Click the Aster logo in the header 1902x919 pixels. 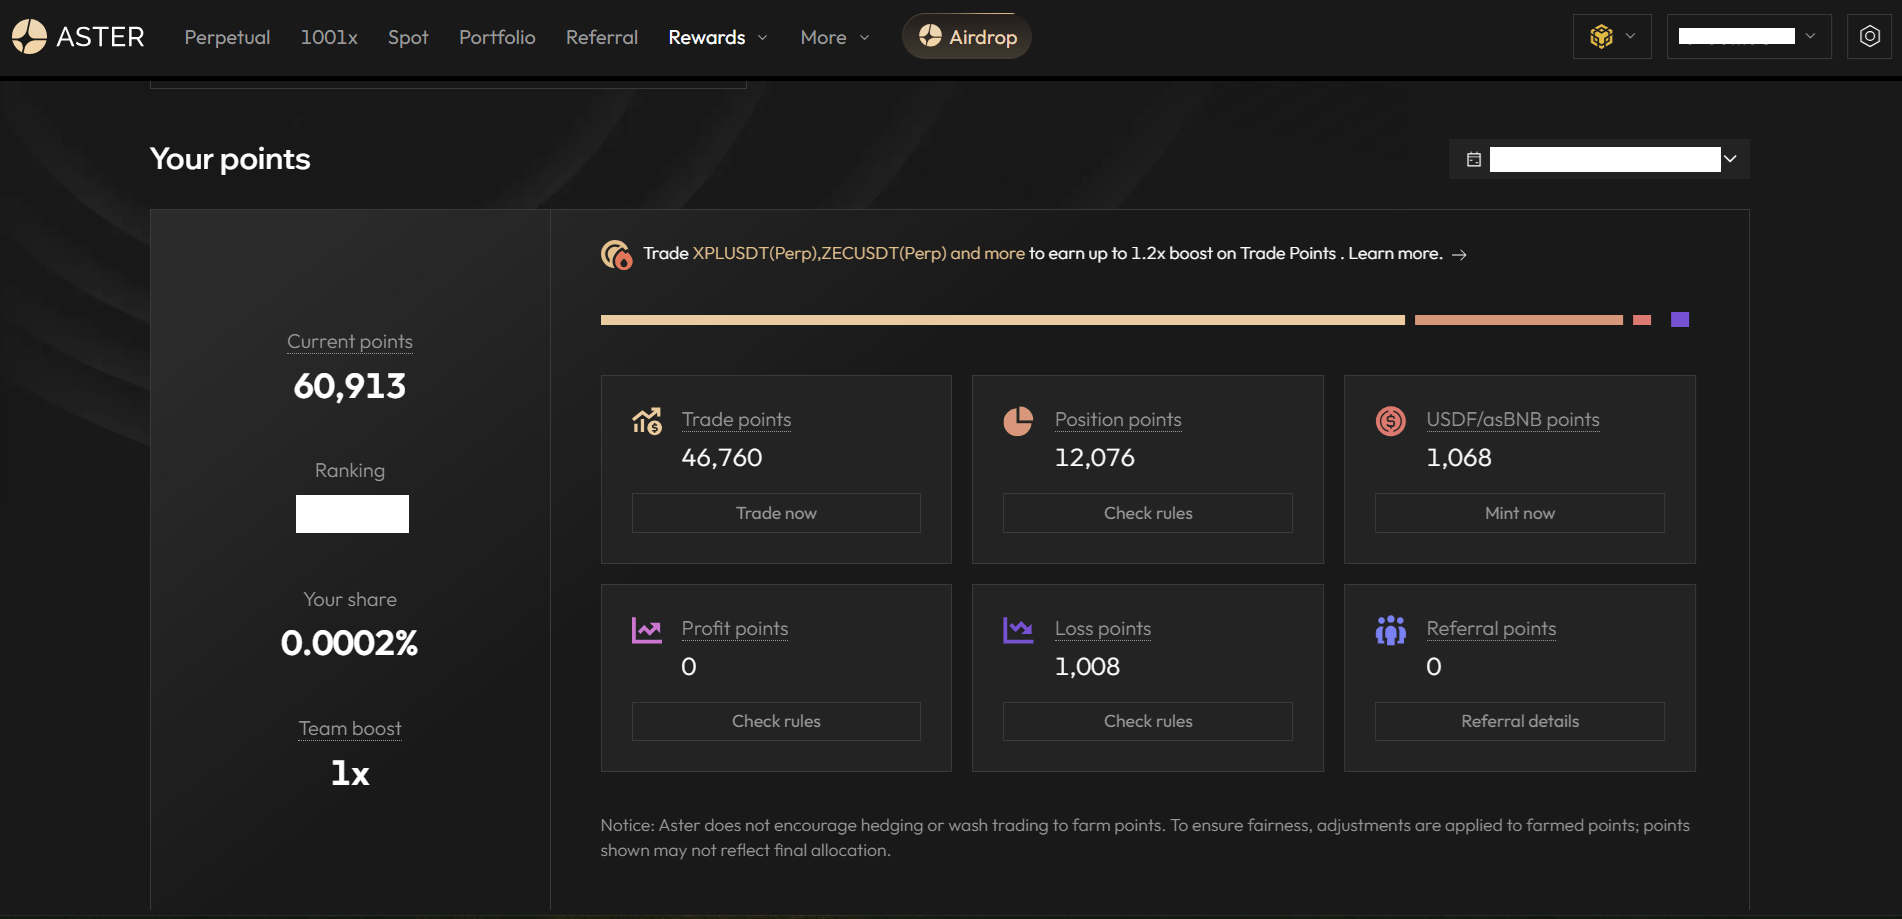pyautogui.click(x=78, y=37)
